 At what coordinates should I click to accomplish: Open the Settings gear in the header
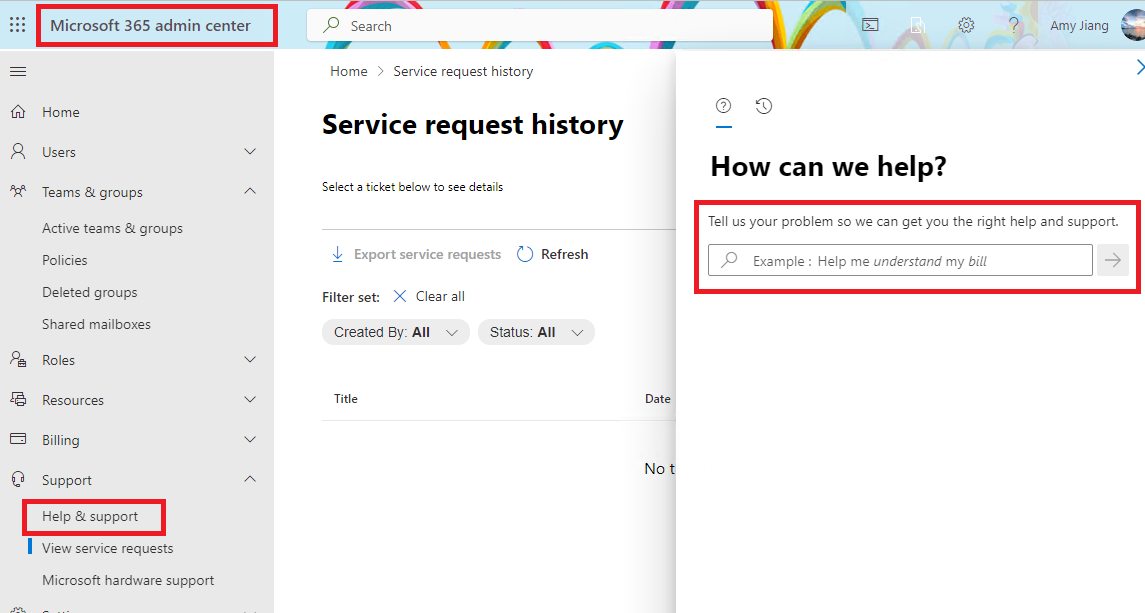[x=965, y=25]
